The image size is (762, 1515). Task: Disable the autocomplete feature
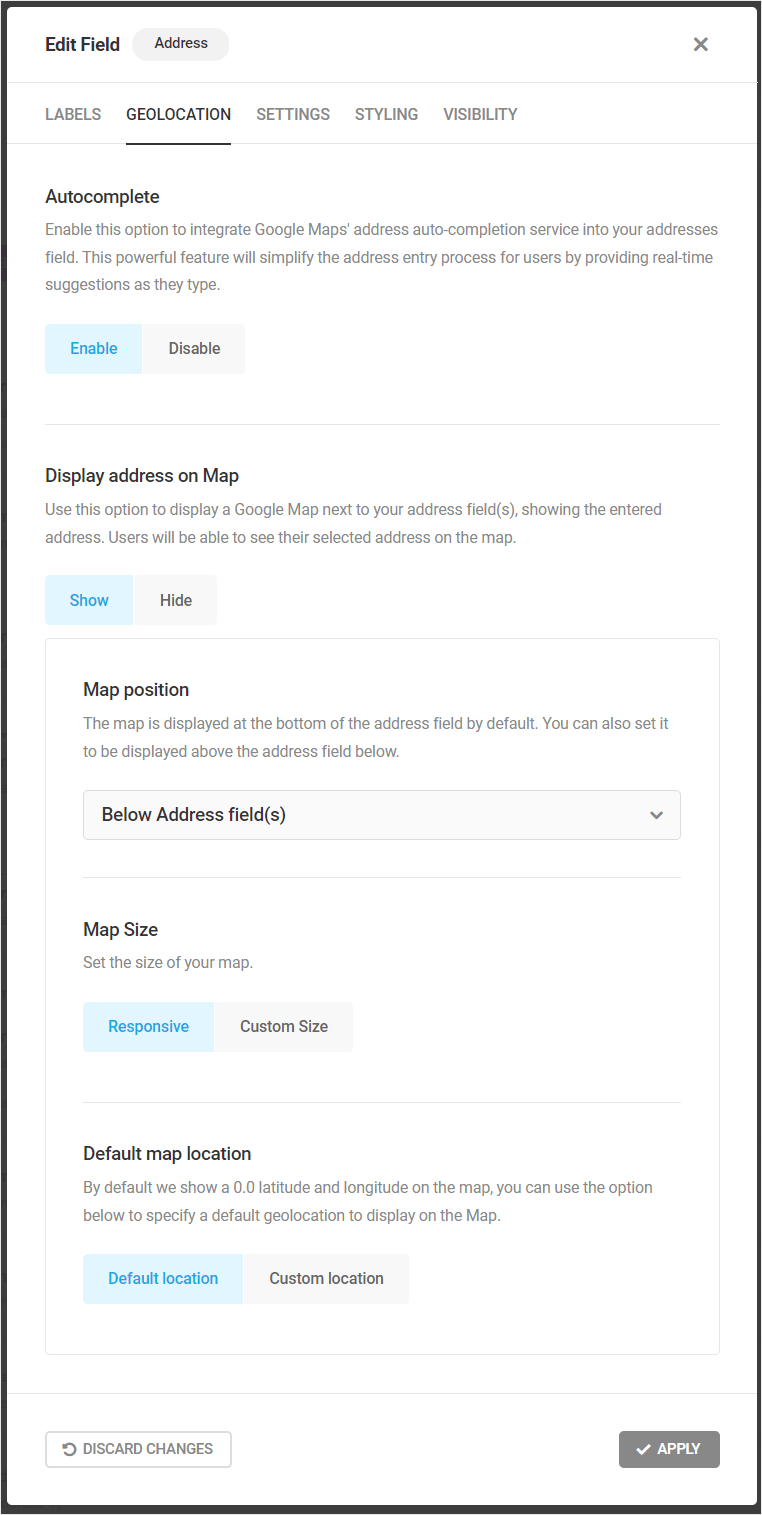[x=193, y=348]
